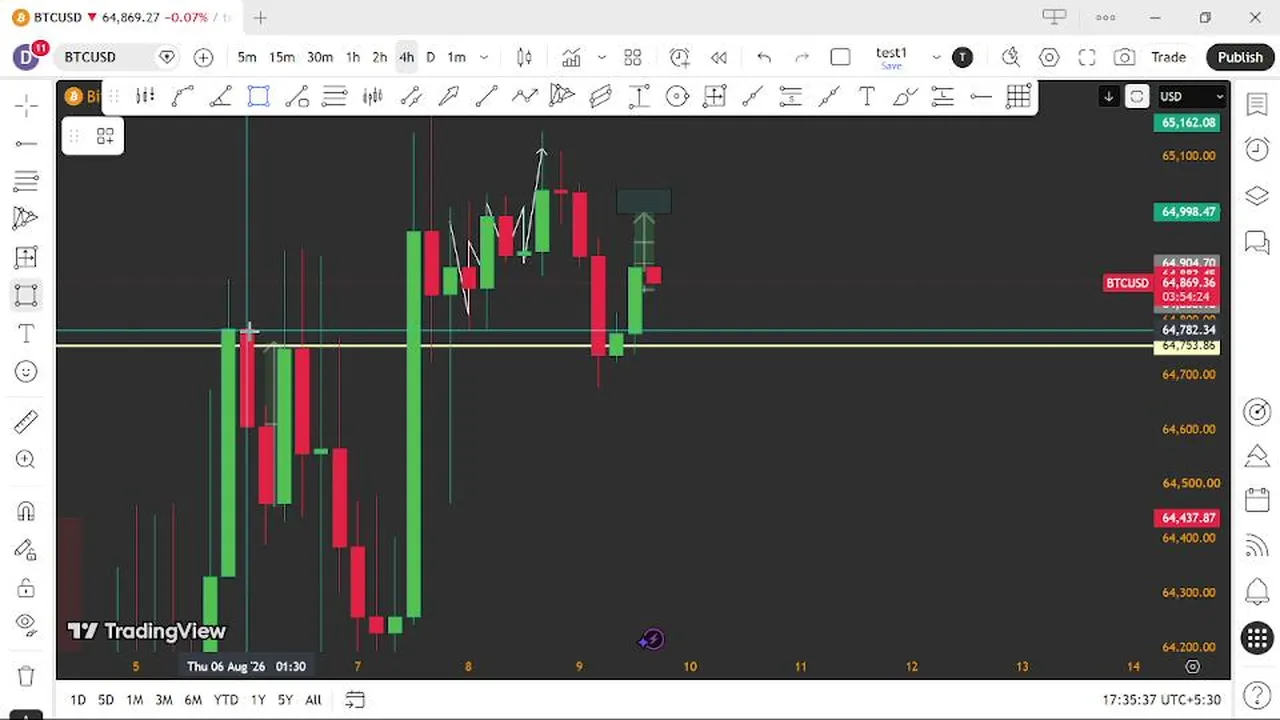
Task: Open the emoji icons tool in sidebar
Action: [x=26, y=371]
